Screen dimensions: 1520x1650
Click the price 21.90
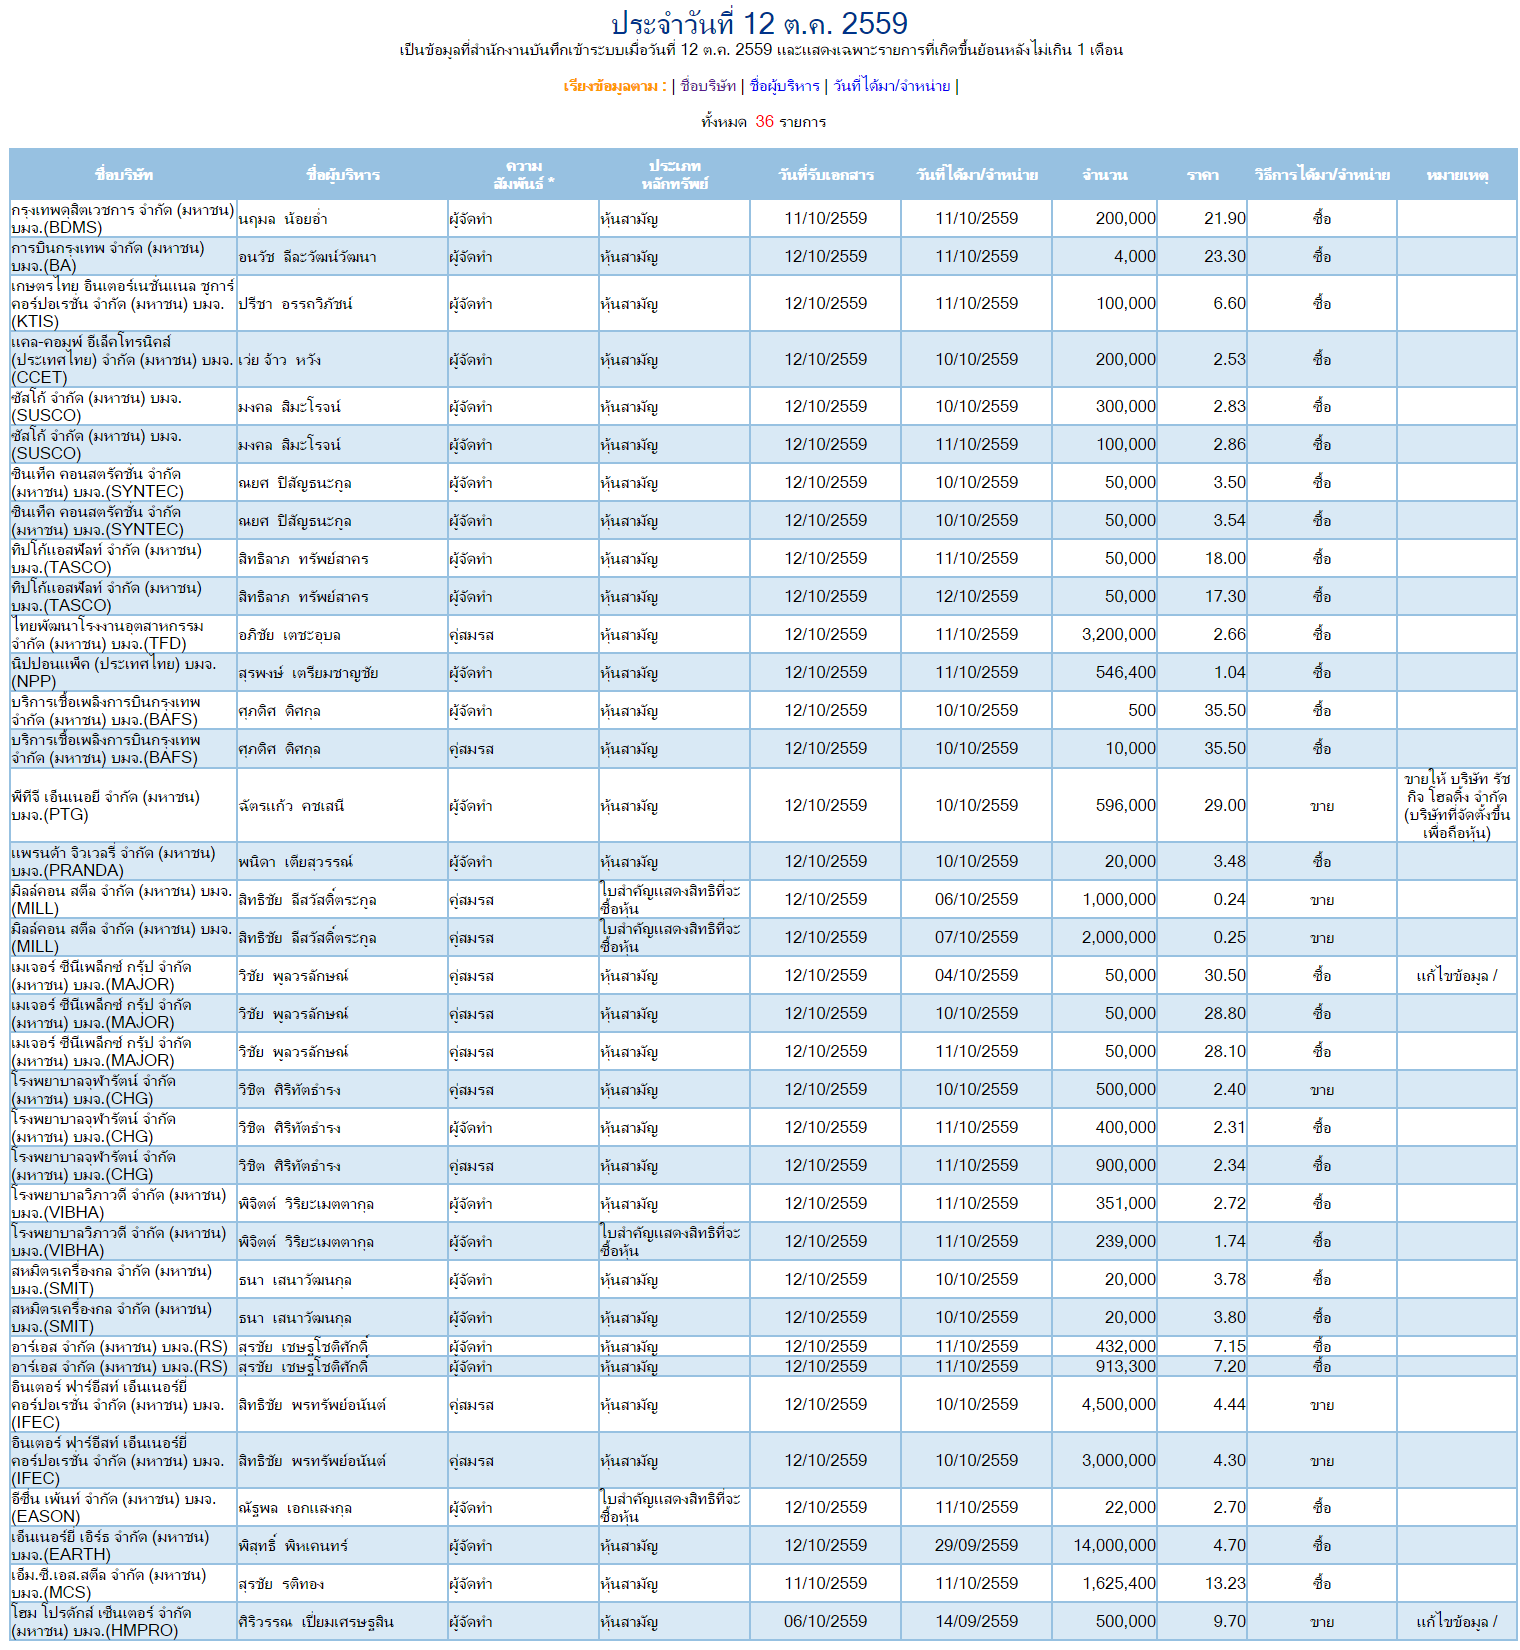[1225, 219]
